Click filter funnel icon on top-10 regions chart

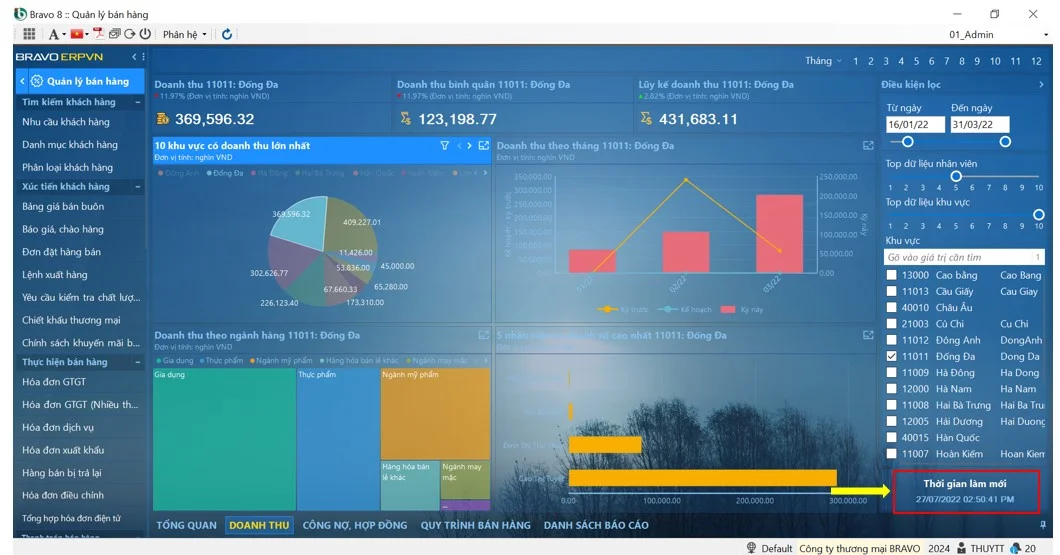pyautogui.click(x=445, y=146)
